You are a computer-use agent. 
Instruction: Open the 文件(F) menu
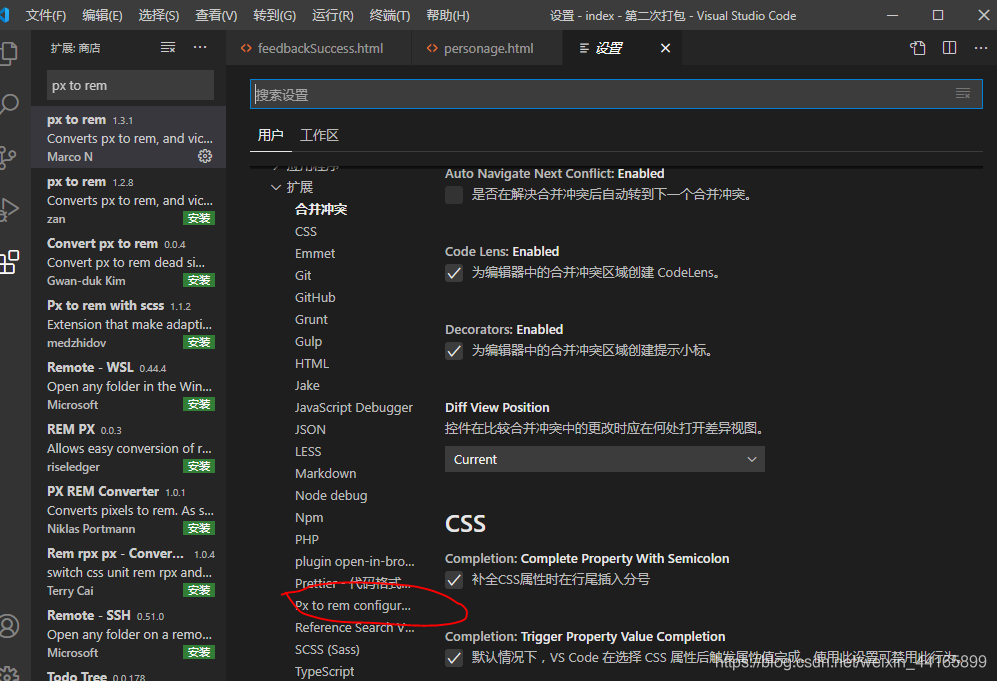click(x=46, y=15)
